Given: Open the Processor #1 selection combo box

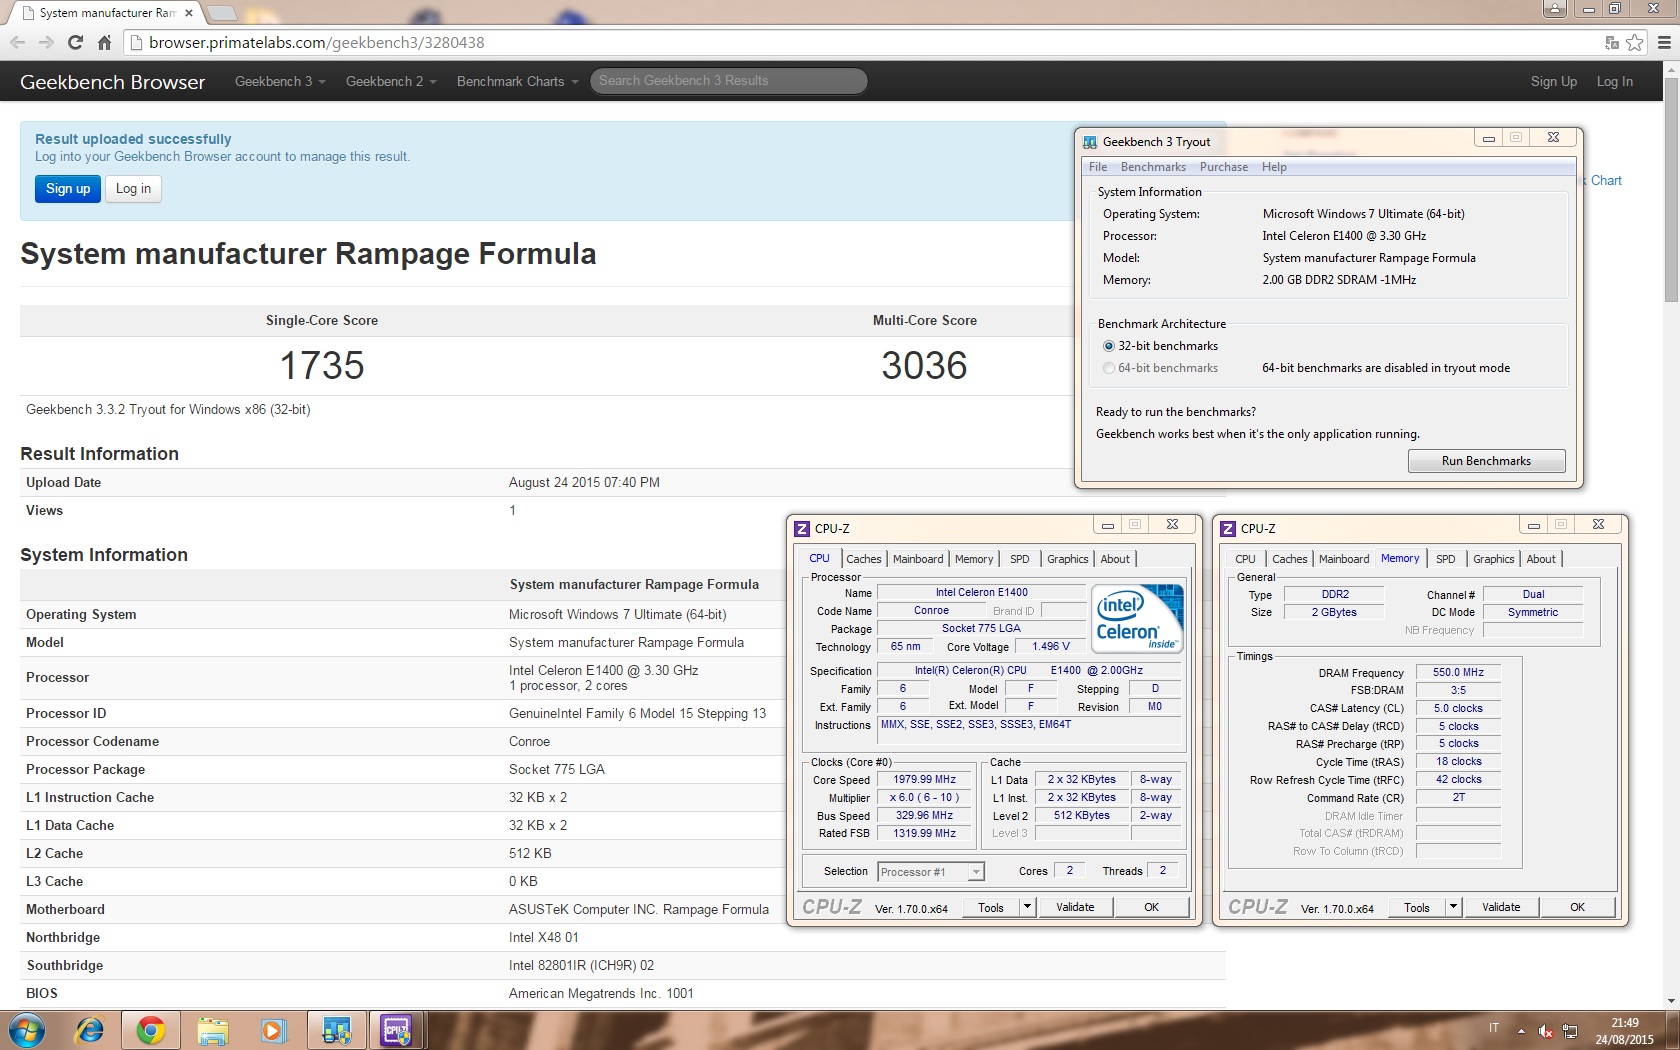Looking at the screenshot, I should pyautogui.click(x=931, y=872).
